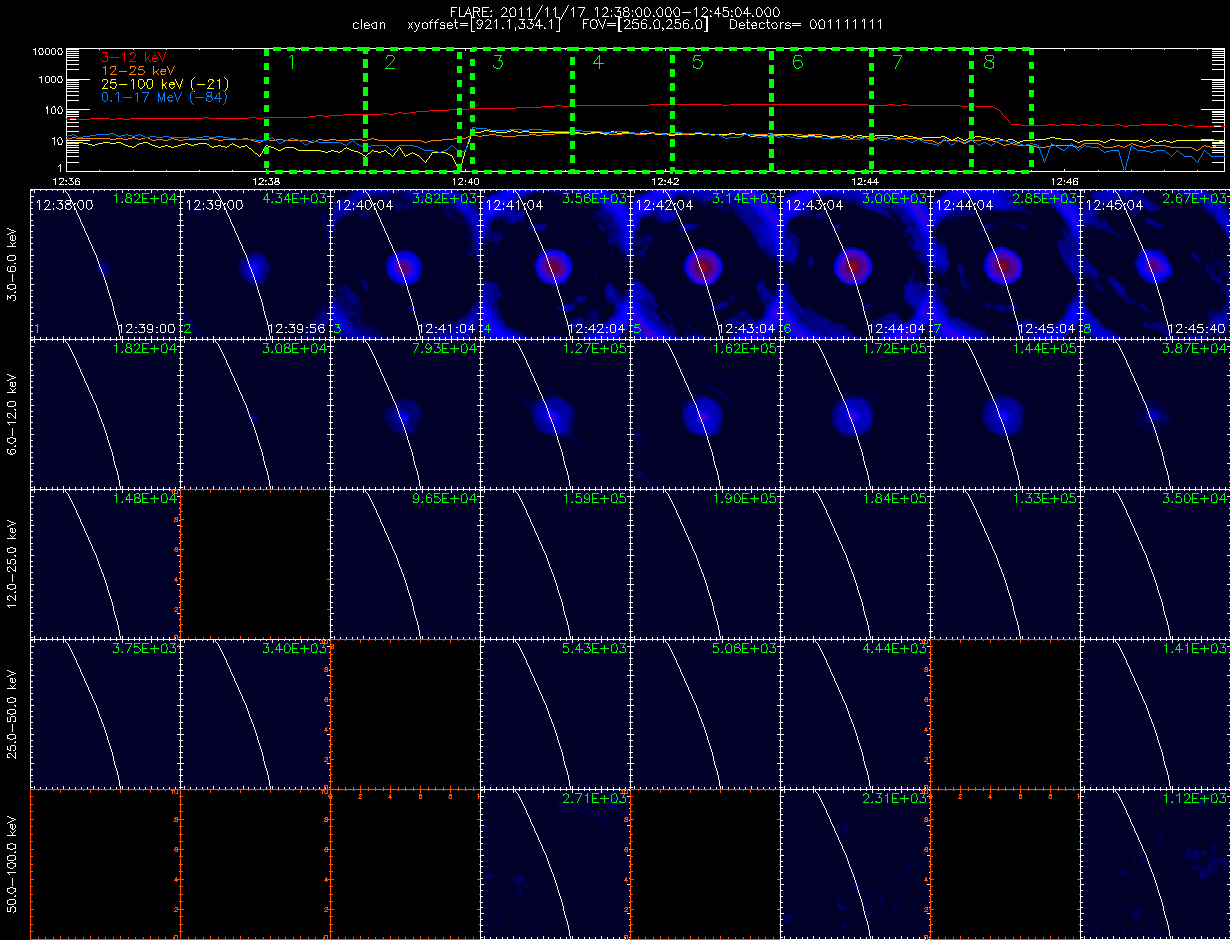The width and height of the screenshot is (1230, 940).
Task: Select the 'clean' algorithm label in header
Action: click(369, 24)
